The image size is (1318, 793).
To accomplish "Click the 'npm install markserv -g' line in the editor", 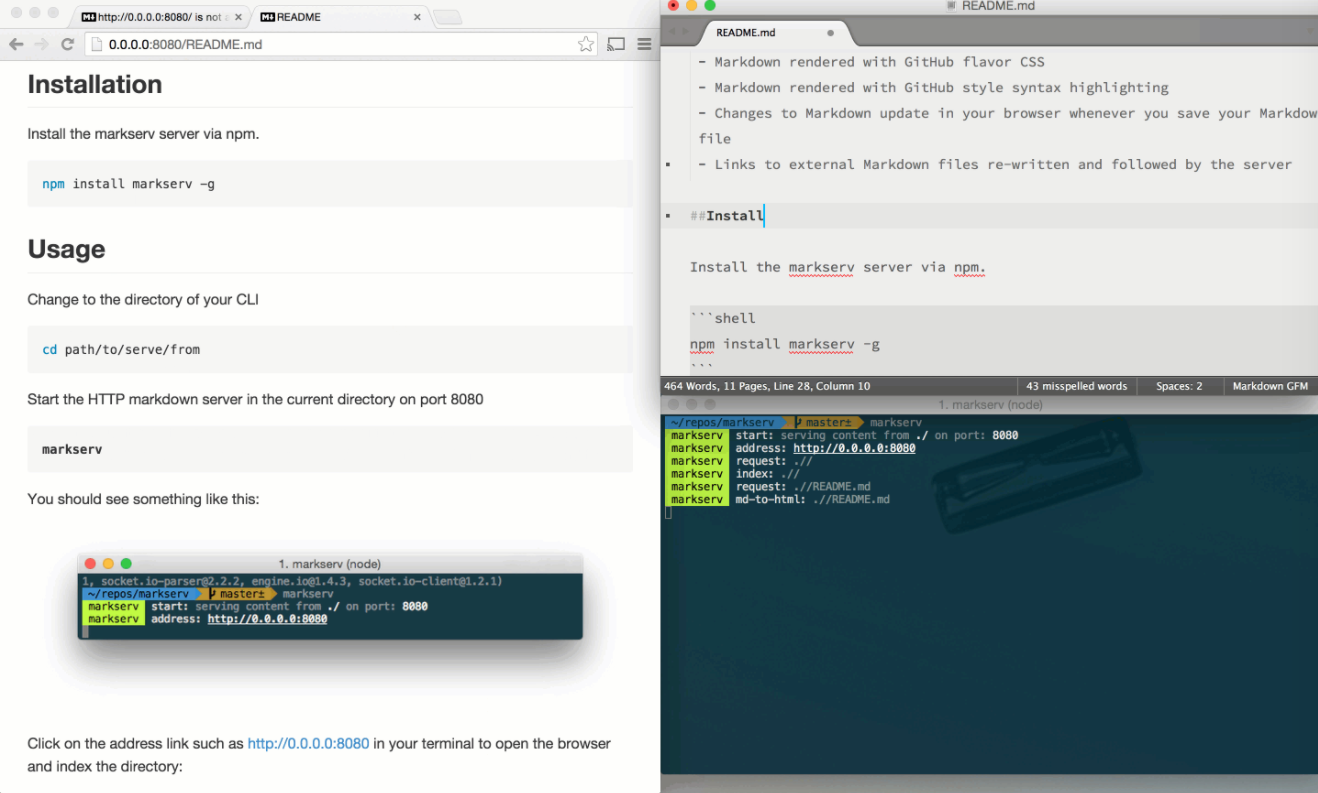I will point(785,344).
